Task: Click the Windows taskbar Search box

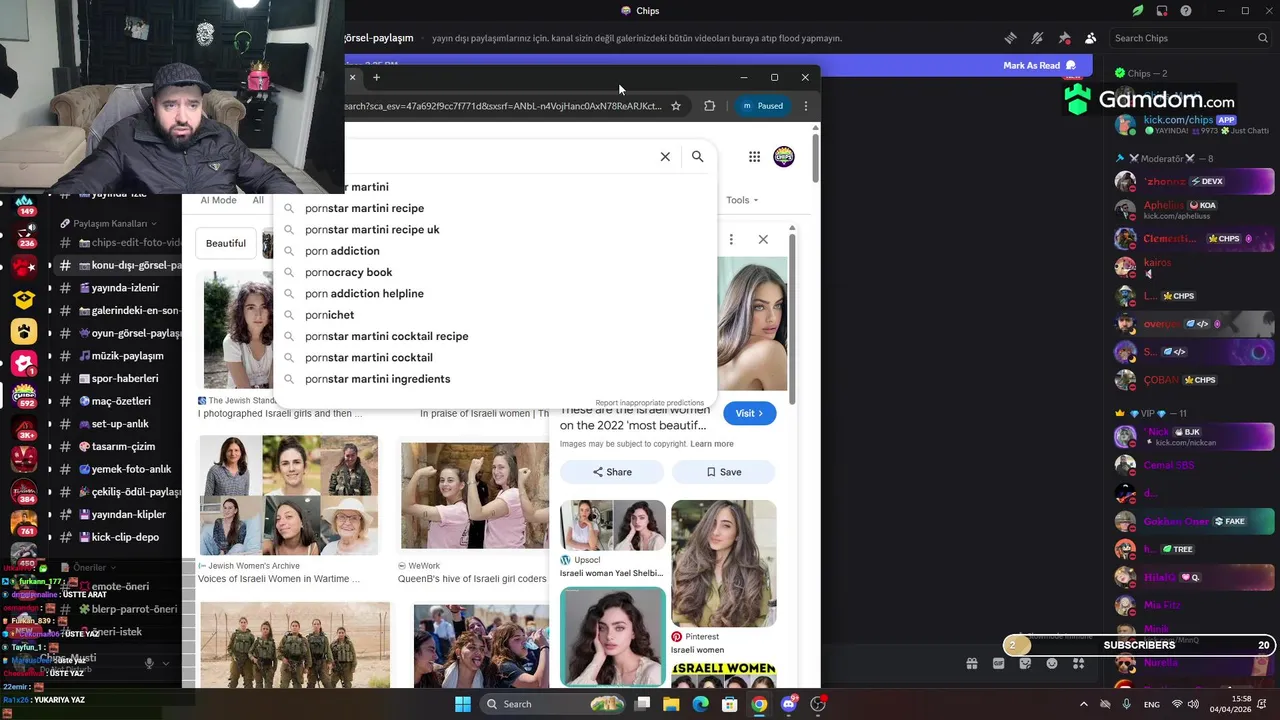Action: coord(553,704)
